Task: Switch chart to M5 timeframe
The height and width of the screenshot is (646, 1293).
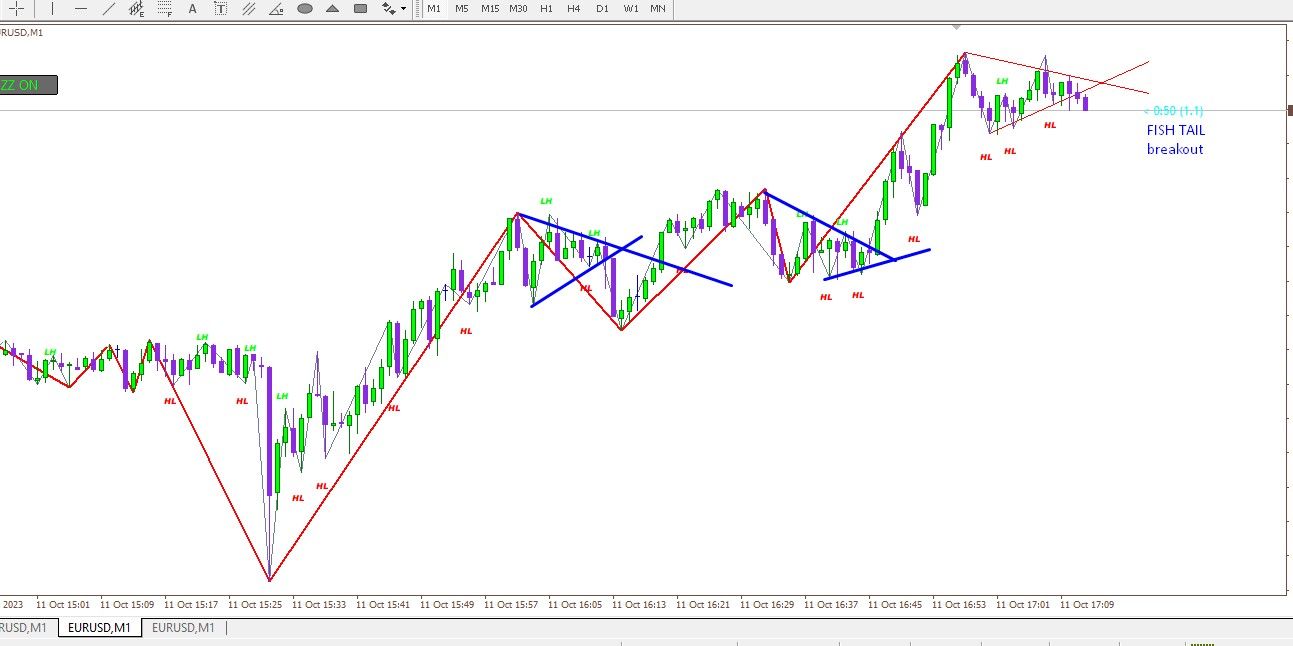Action: click(x=462, y=8)
